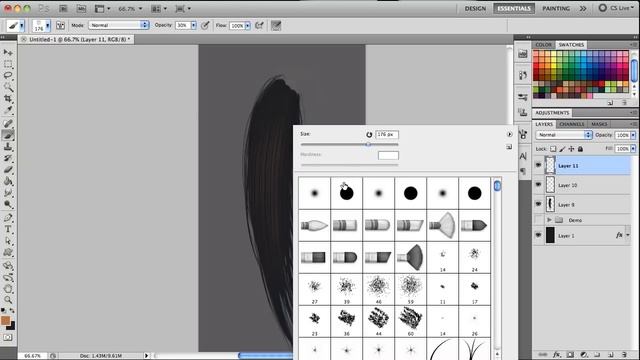
Task: Select Layer 10 in layers panel
Action: pos(582,185)
